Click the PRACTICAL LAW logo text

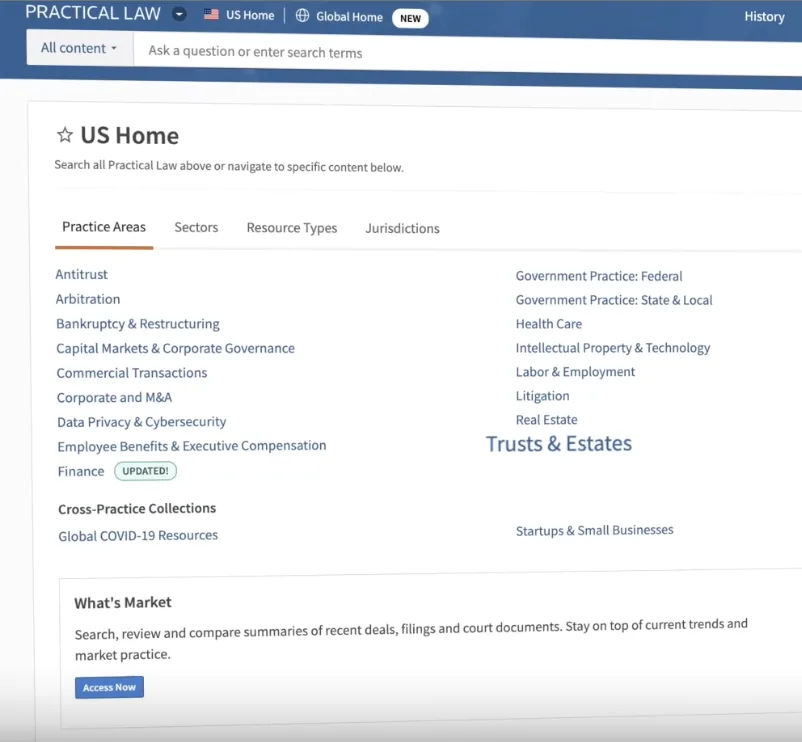tap(93, 13)
